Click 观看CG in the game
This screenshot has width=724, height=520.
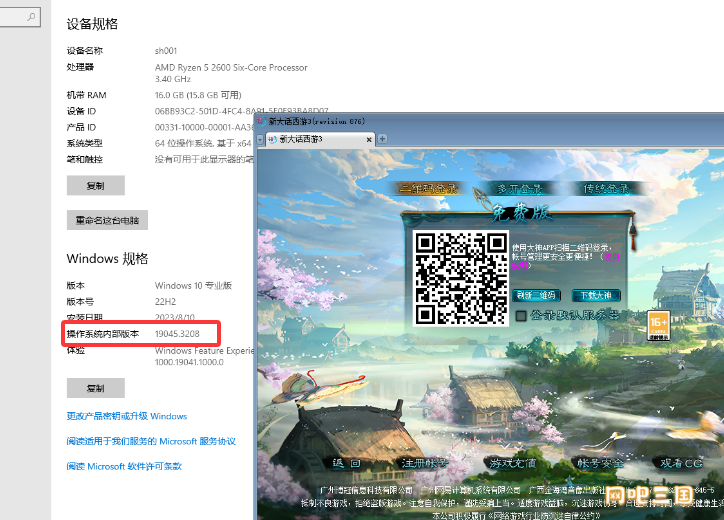tap(681, 463)
